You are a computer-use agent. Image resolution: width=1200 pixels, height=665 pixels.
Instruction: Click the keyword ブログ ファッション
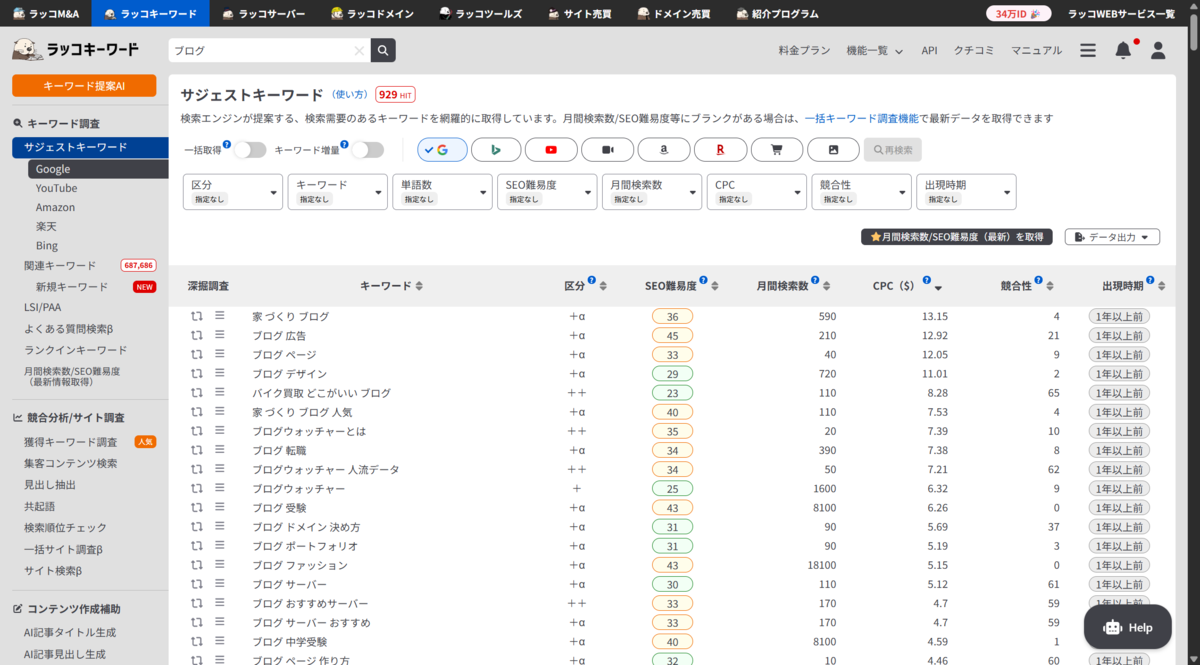tap(300, 565)
